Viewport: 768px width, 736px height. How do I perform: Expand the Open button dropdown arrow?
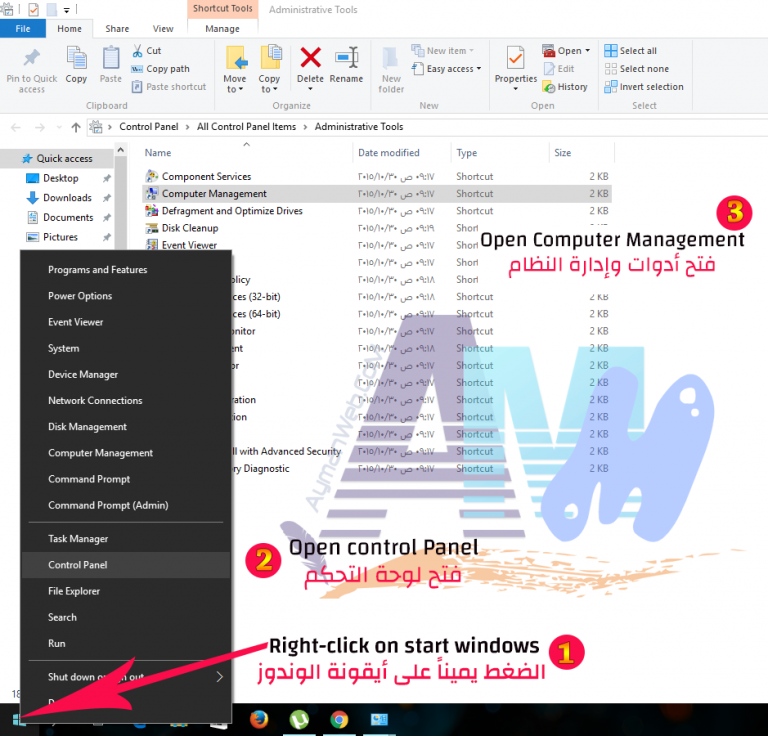coord(588,50)
